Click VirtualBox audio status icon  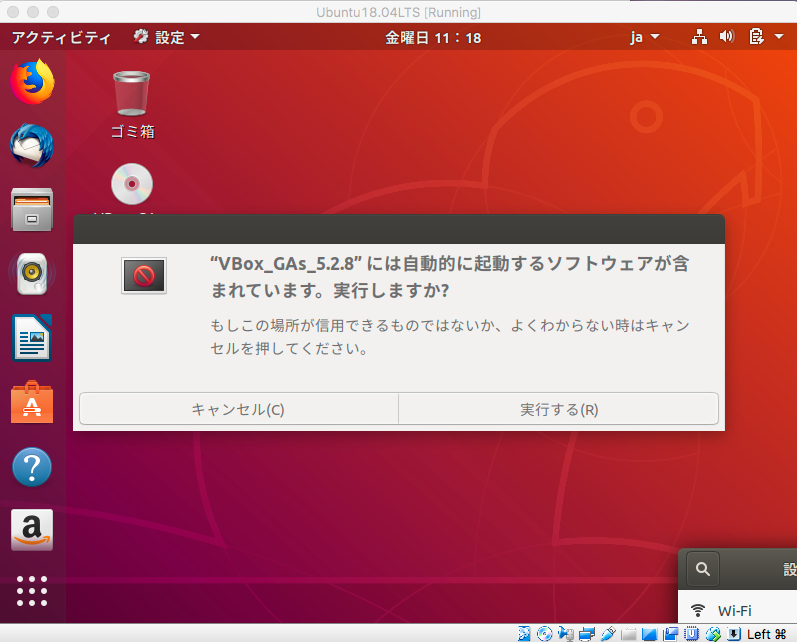(565, 634)
